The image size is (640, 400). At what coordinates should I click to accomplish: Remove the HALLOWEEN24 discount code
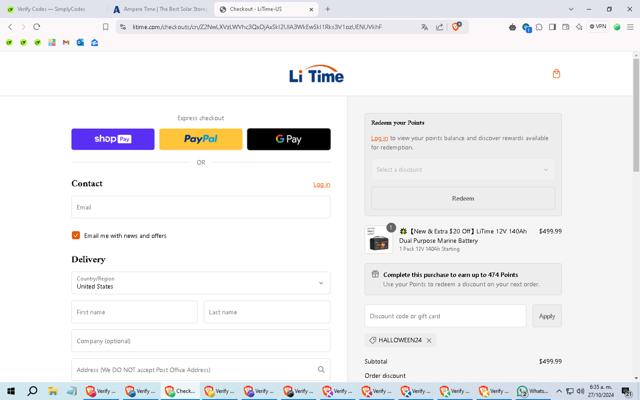[429, 340]
